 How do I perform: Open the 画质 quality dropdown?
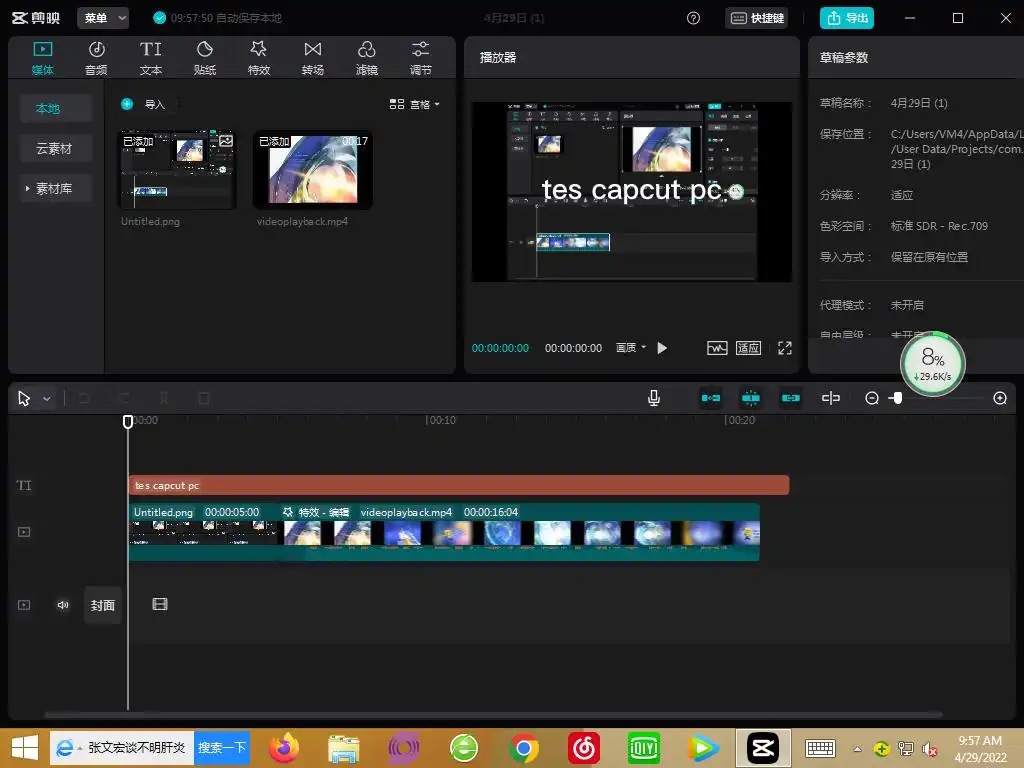(631, 347)
